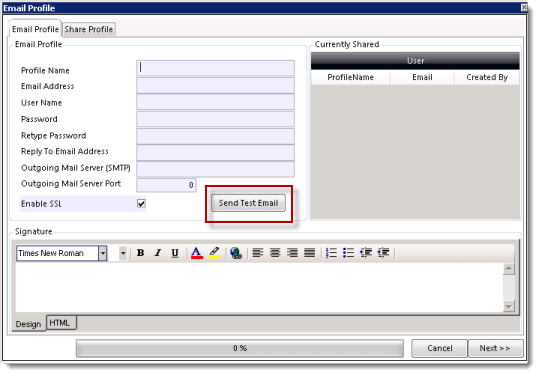This screenshot has width=539, height=375.
Task: Sort by Created By column header
Action: click(487, 77)
